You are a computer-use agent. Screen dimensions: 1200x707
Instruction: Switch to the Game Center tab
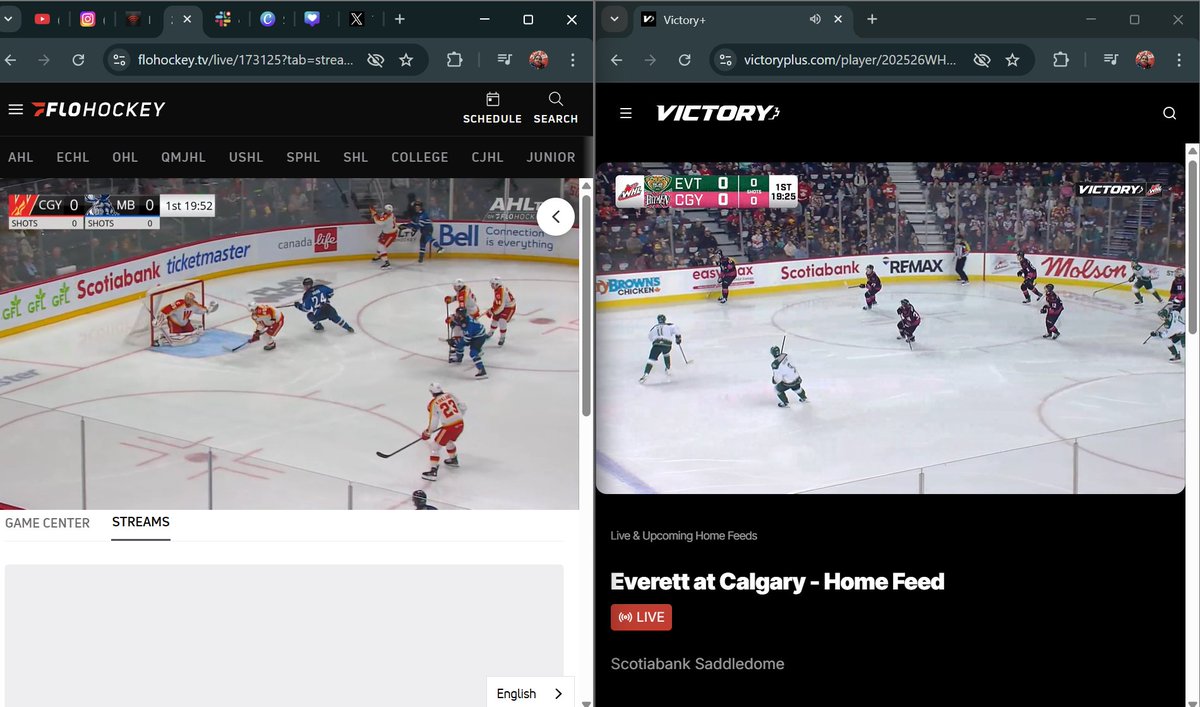pos(47,523)
